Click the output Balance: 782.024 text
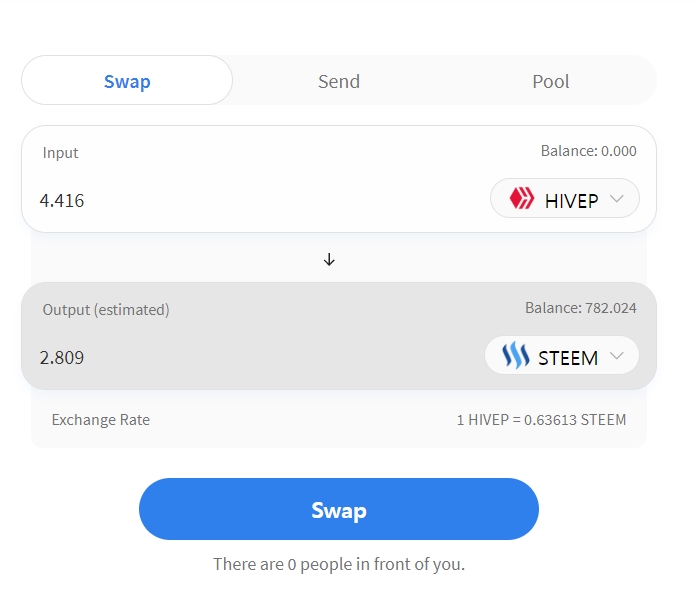 click(580, 308)
